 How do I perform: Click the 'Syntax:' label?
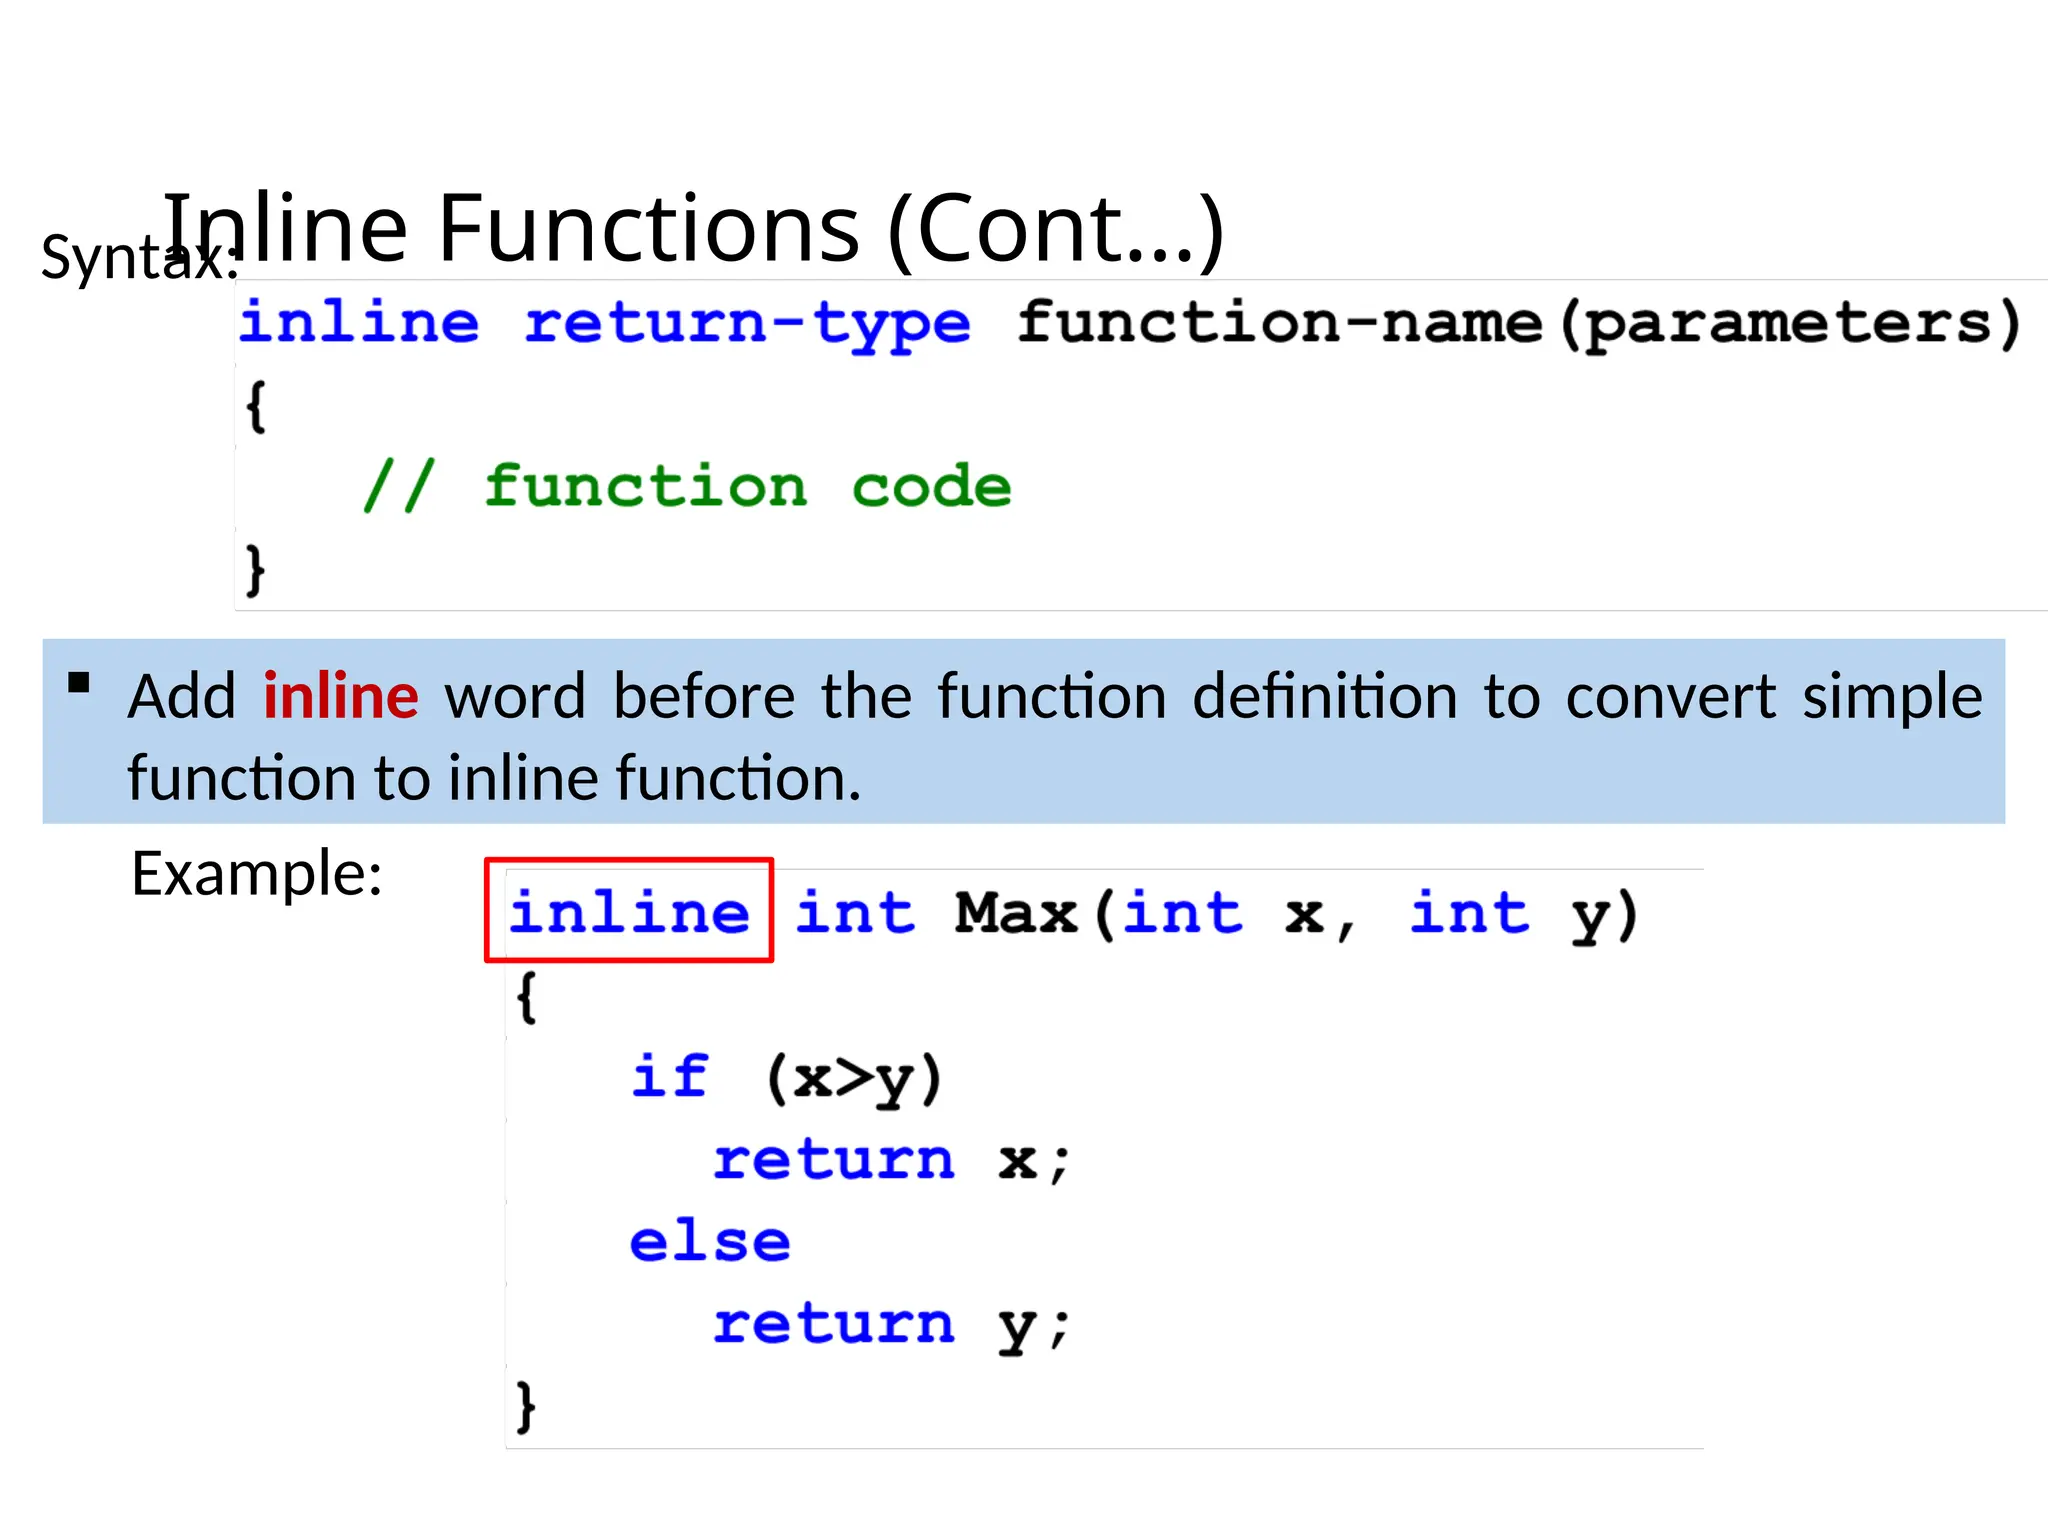140,258
